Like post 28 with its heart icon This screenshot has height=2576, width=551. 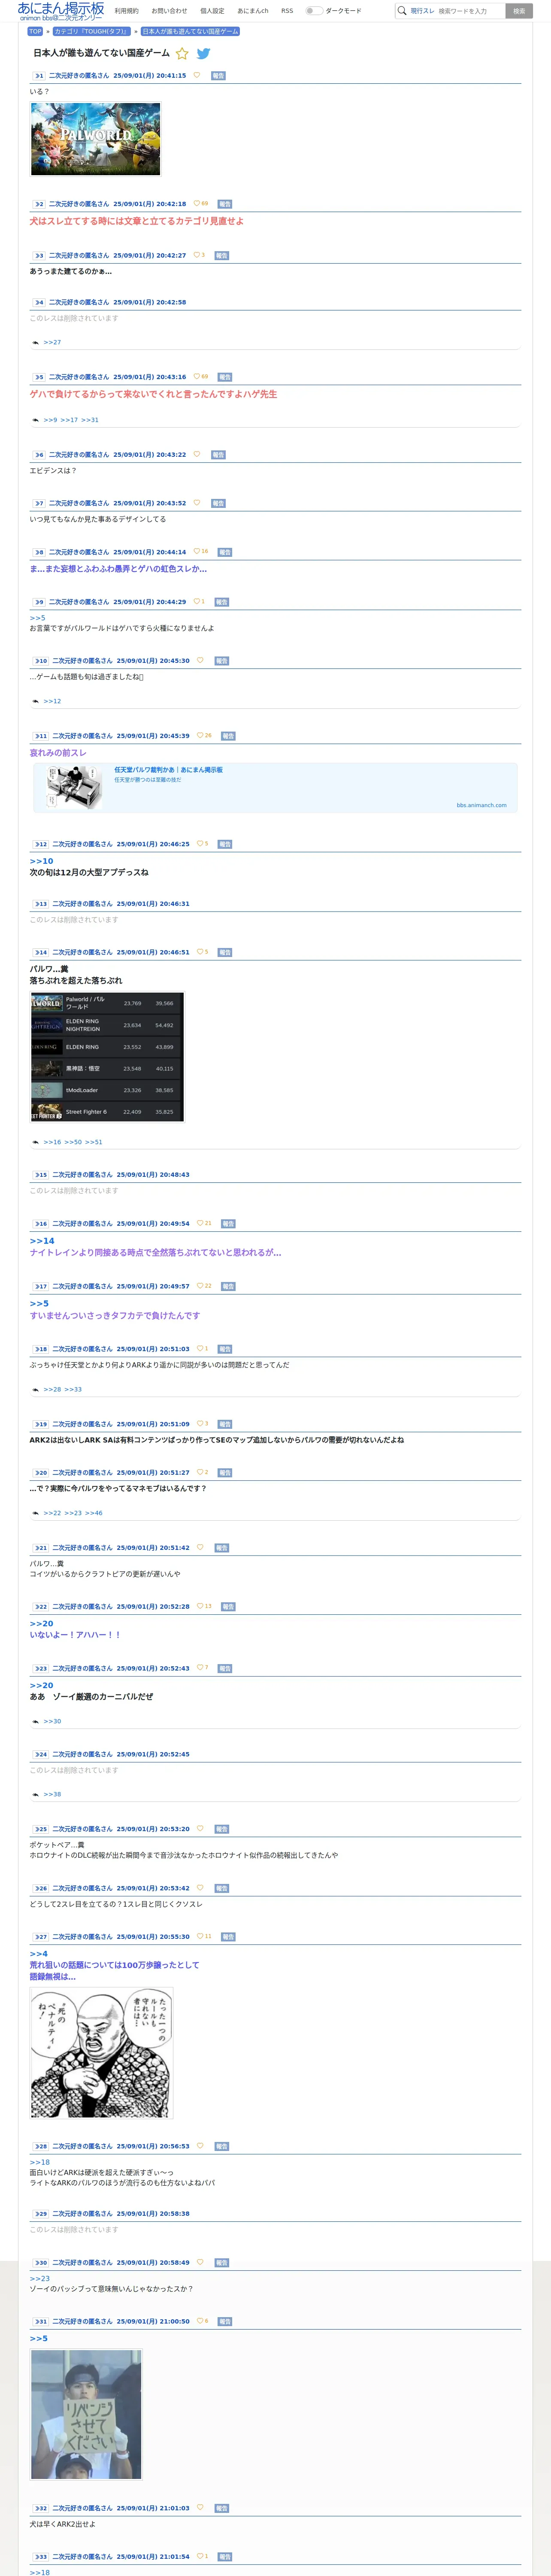200,2145
